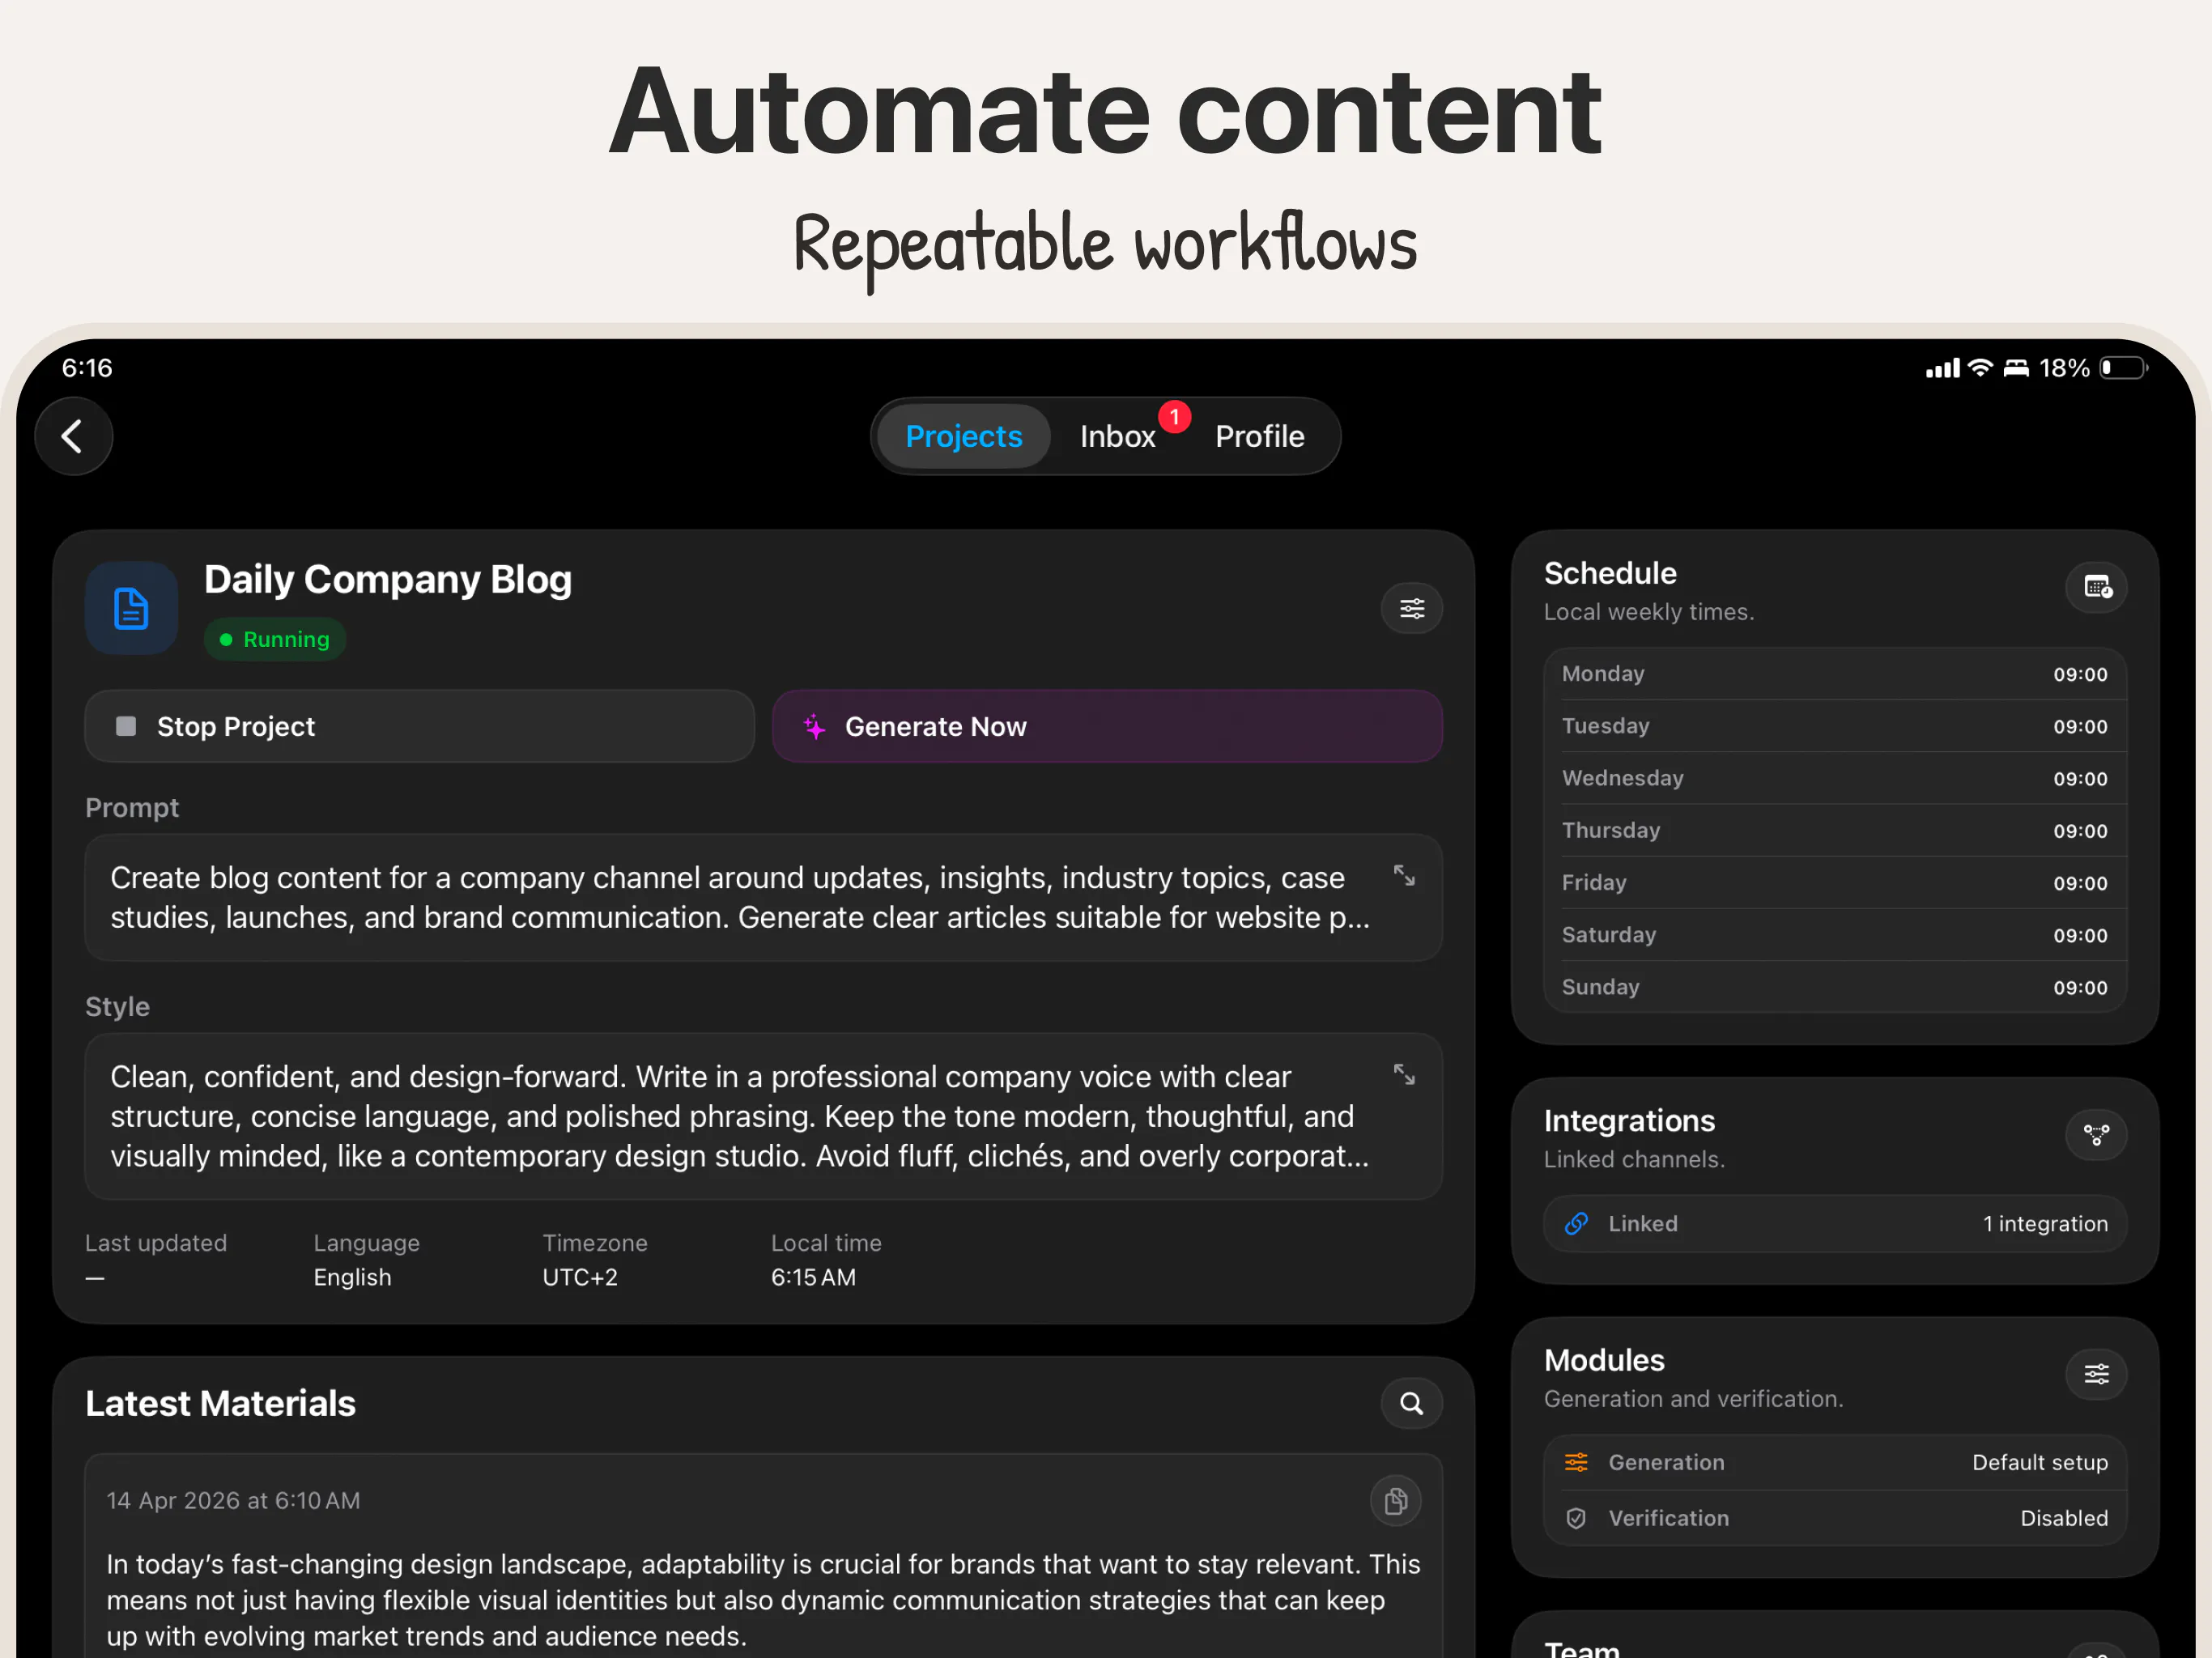Click the 6:15 AM local time
Screen dimensions: 2212x1658
(813, 1277)
